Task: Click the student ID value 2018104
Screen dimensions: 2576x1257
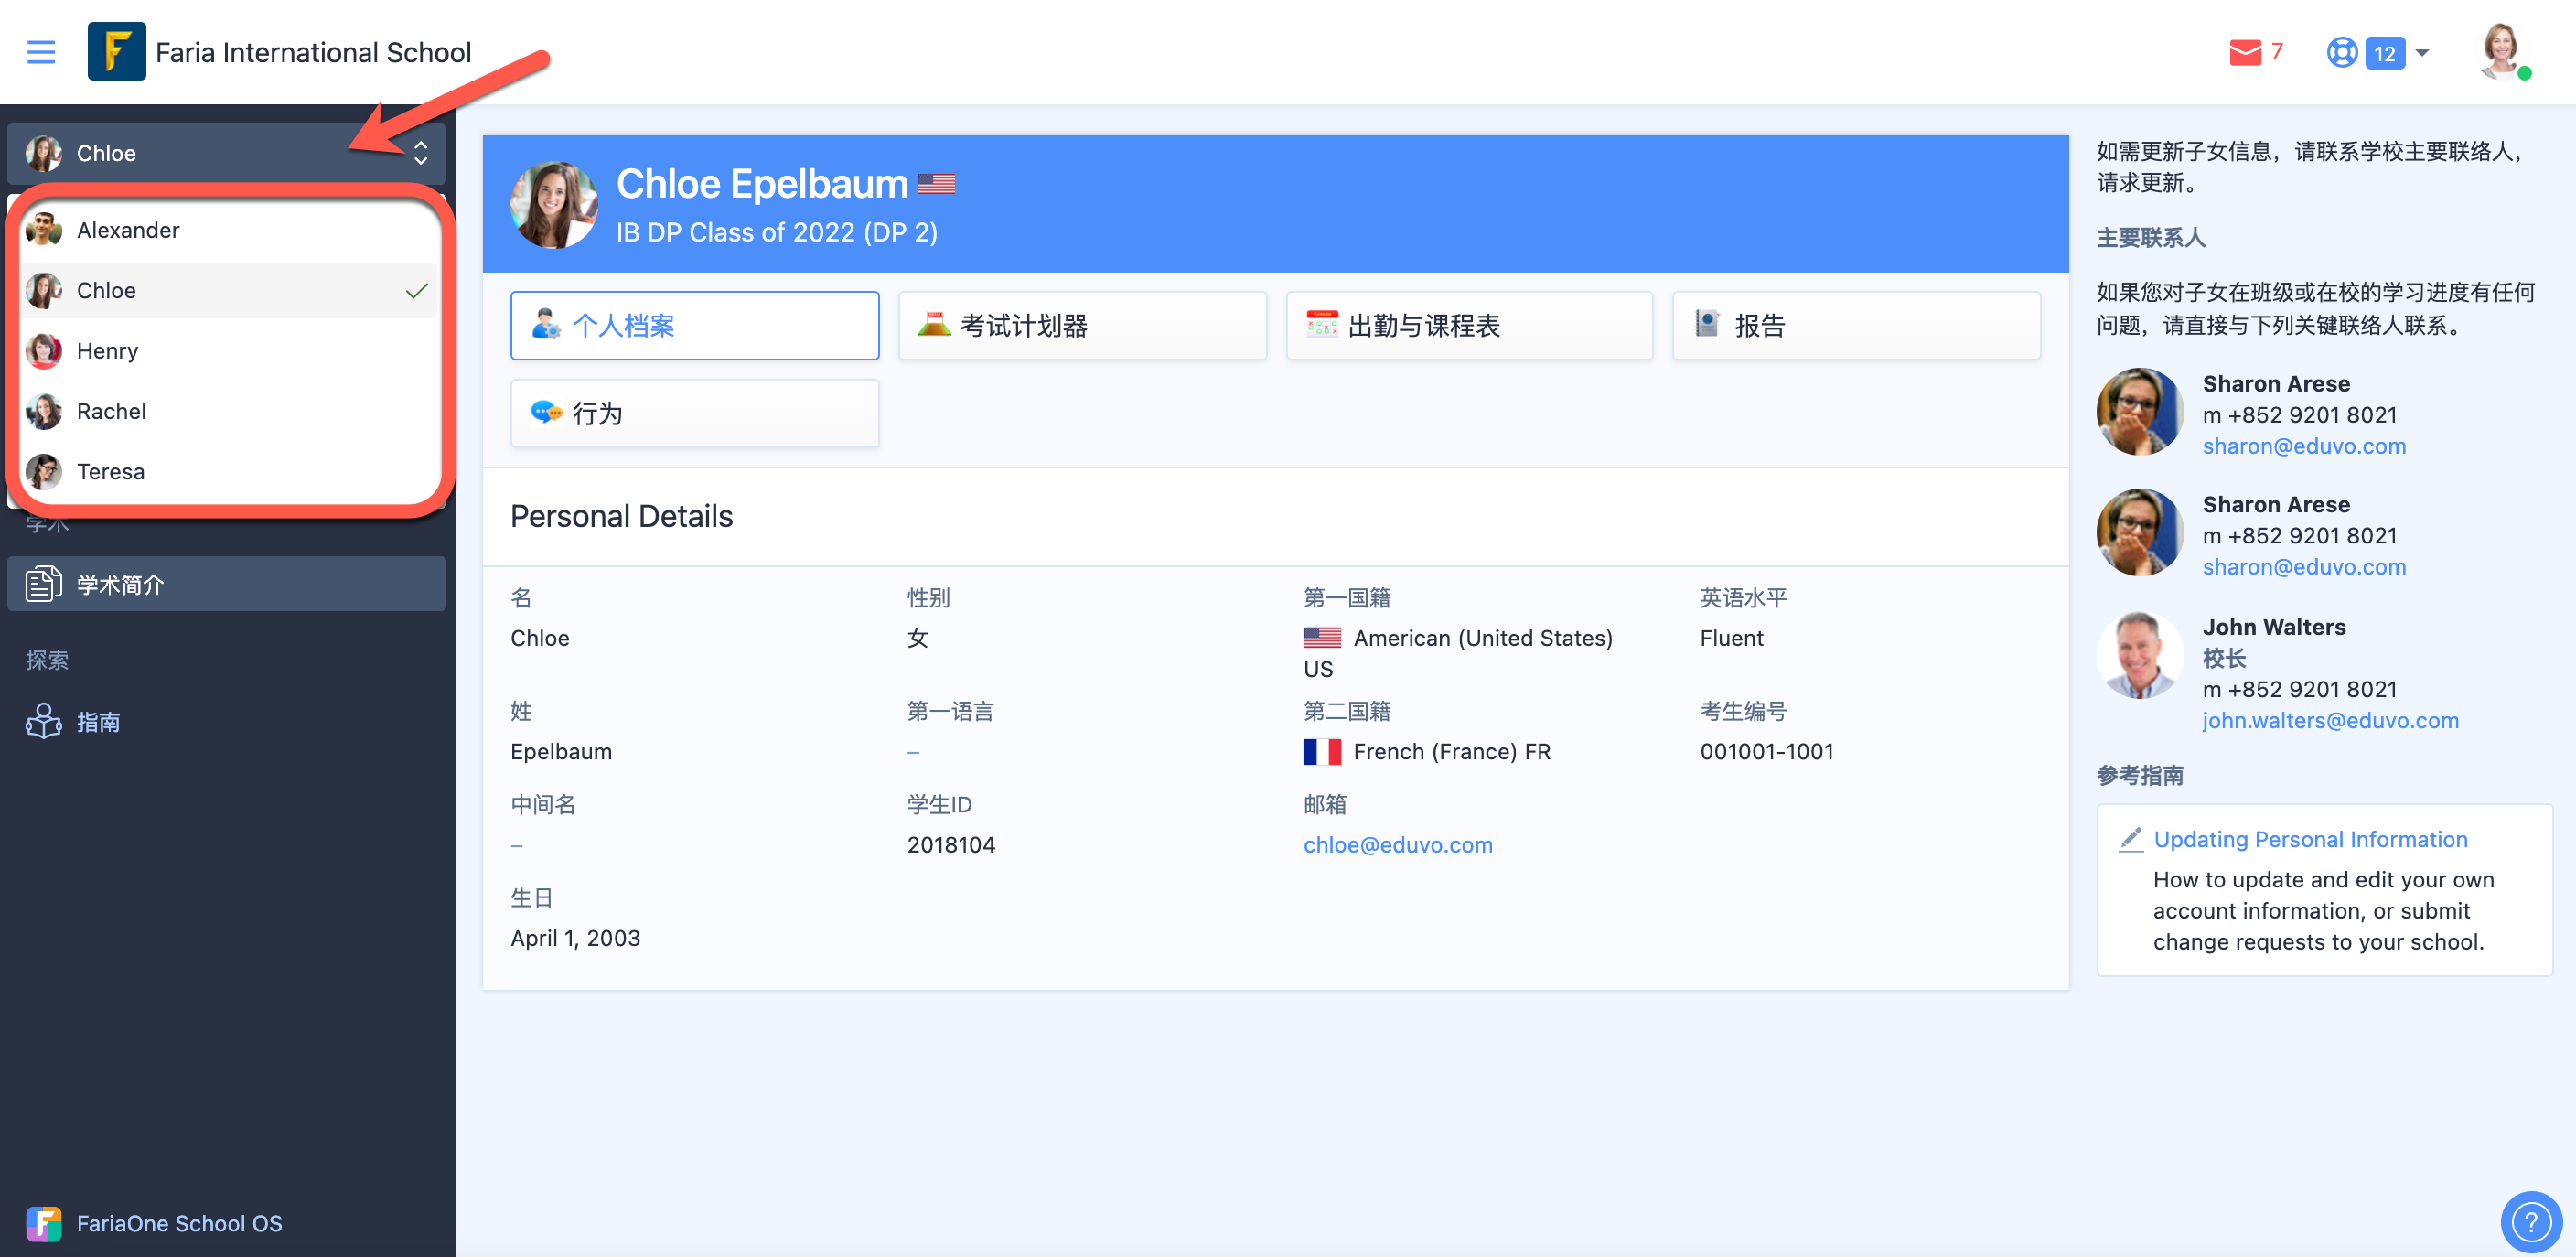Action: tap(951, 845)
